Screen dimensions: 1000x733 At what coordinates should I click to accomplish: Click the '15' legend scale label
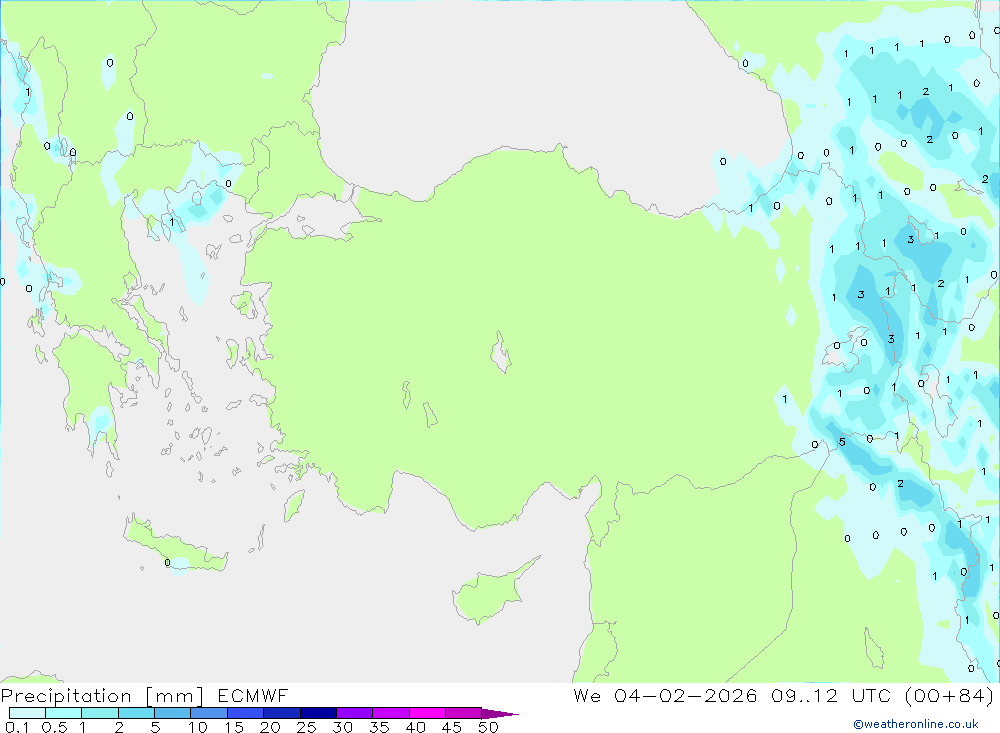coord(234,727)
